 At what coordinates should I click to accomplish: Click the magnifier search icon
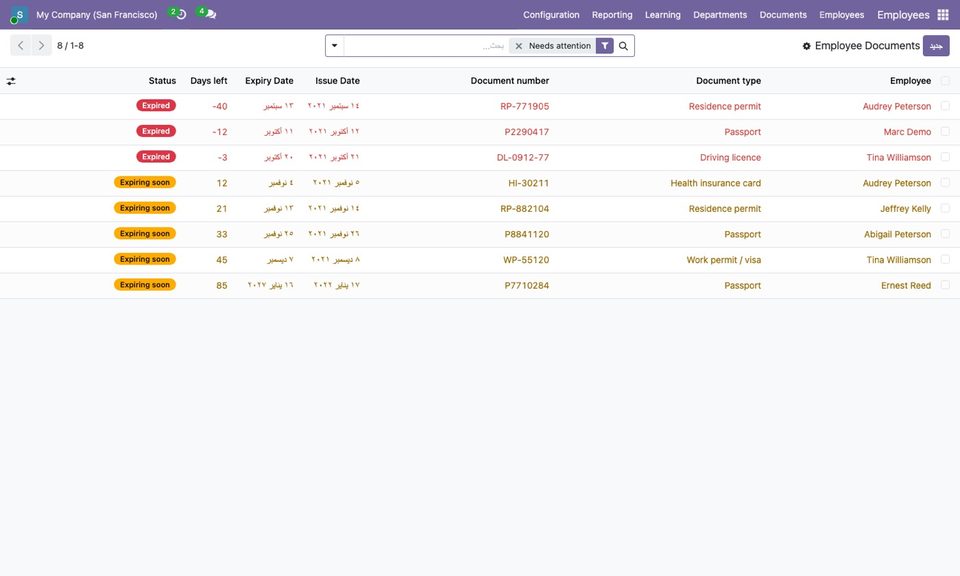[x=623, y=46]
